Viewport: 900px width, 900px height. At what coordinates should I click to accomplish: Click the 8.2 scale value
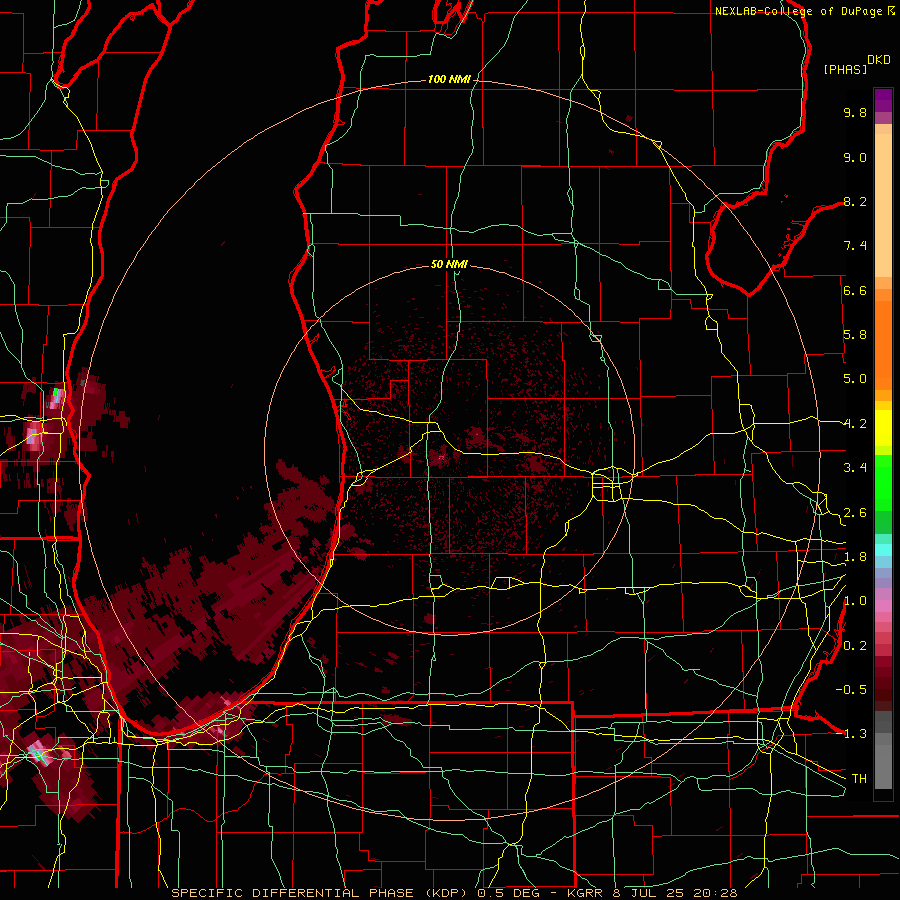coord(855,201)
